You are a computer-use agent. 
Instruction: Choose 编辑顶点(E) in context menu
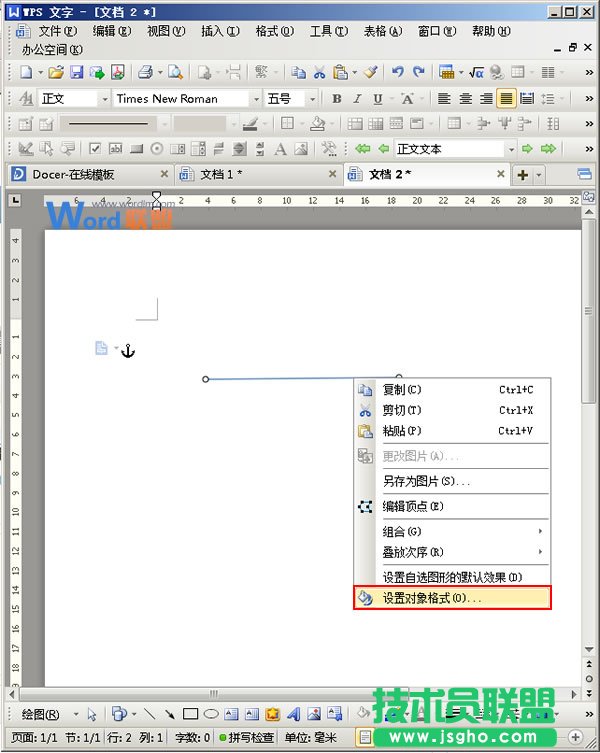click(x=452, y=506)
